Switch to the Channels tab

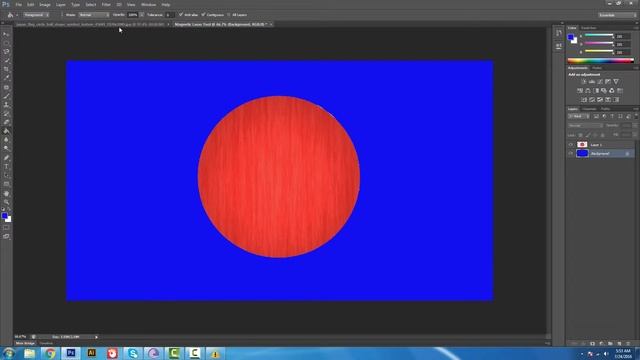tap(589, 109)
